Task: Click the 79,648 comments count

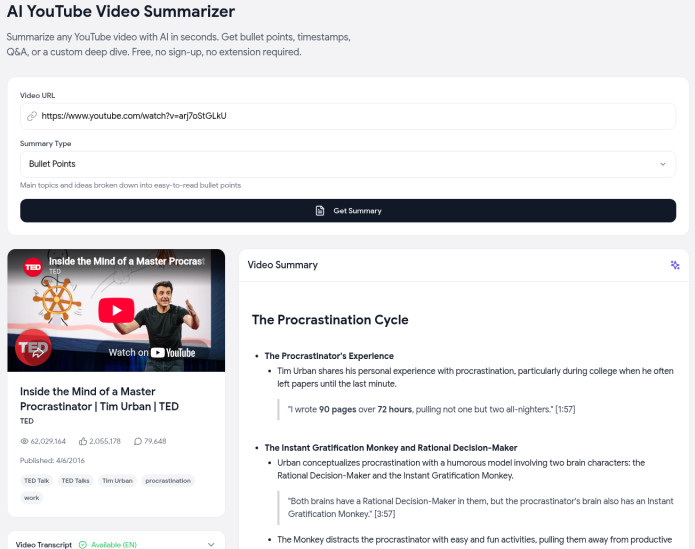Action: (155, 441)
